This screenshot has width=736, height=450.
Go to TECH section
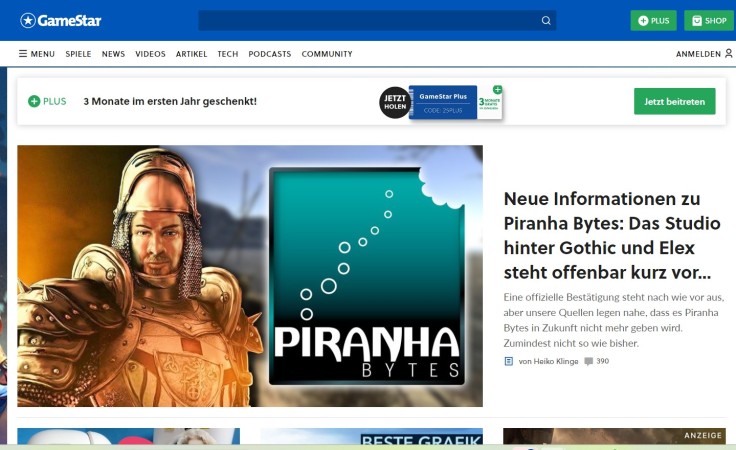click(x=228, y=54)
